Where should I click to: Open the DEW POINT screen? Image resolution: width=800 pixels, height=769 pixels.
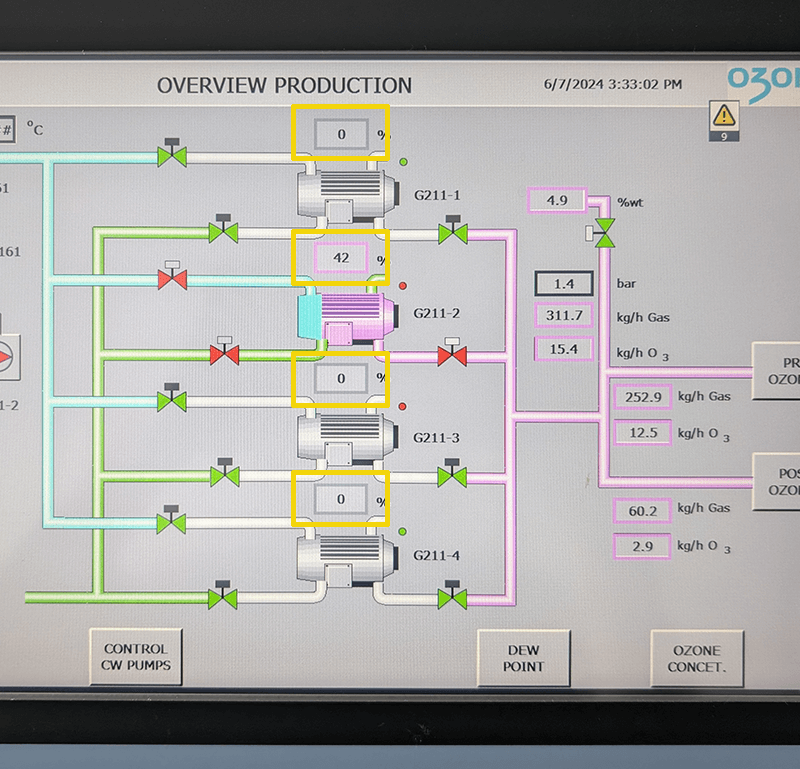(x=523, y=658)
